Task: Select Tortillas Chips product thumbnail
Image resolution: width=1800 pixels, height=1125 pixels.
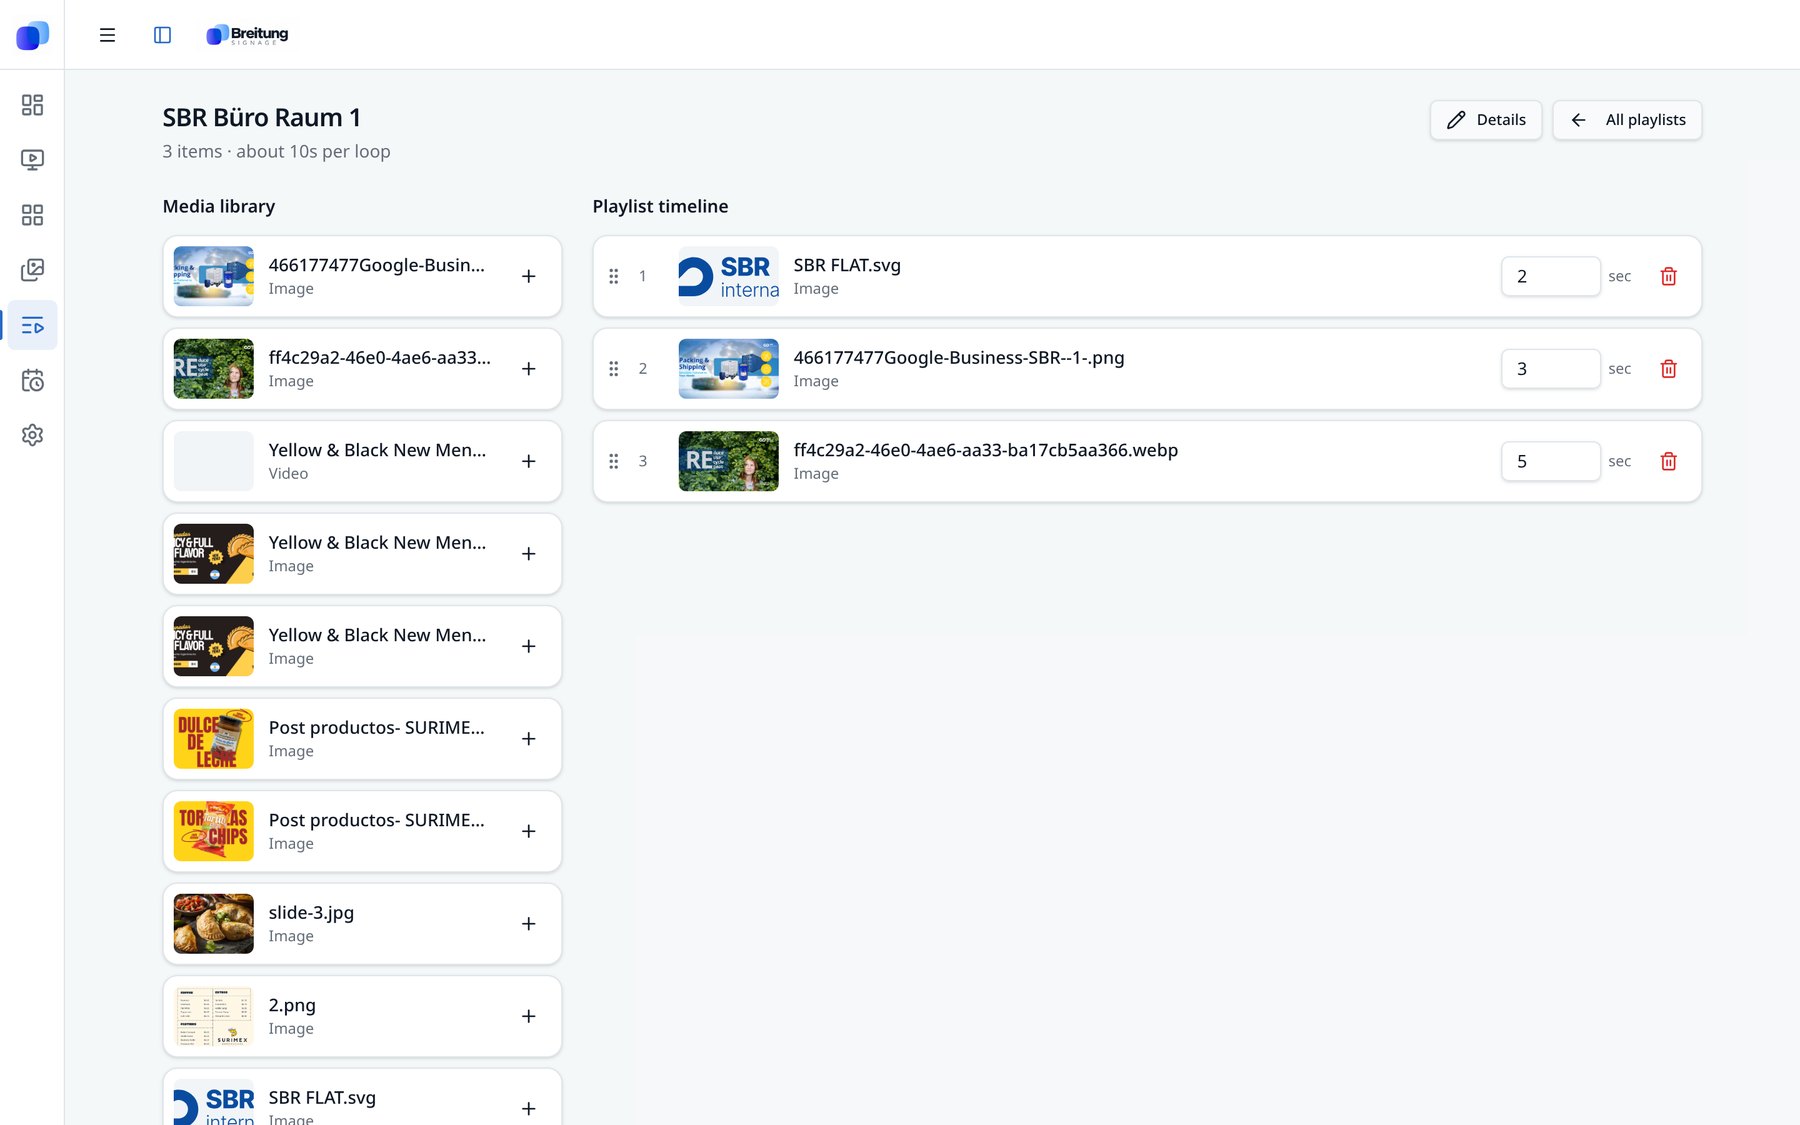Action: tap(214, 831)
